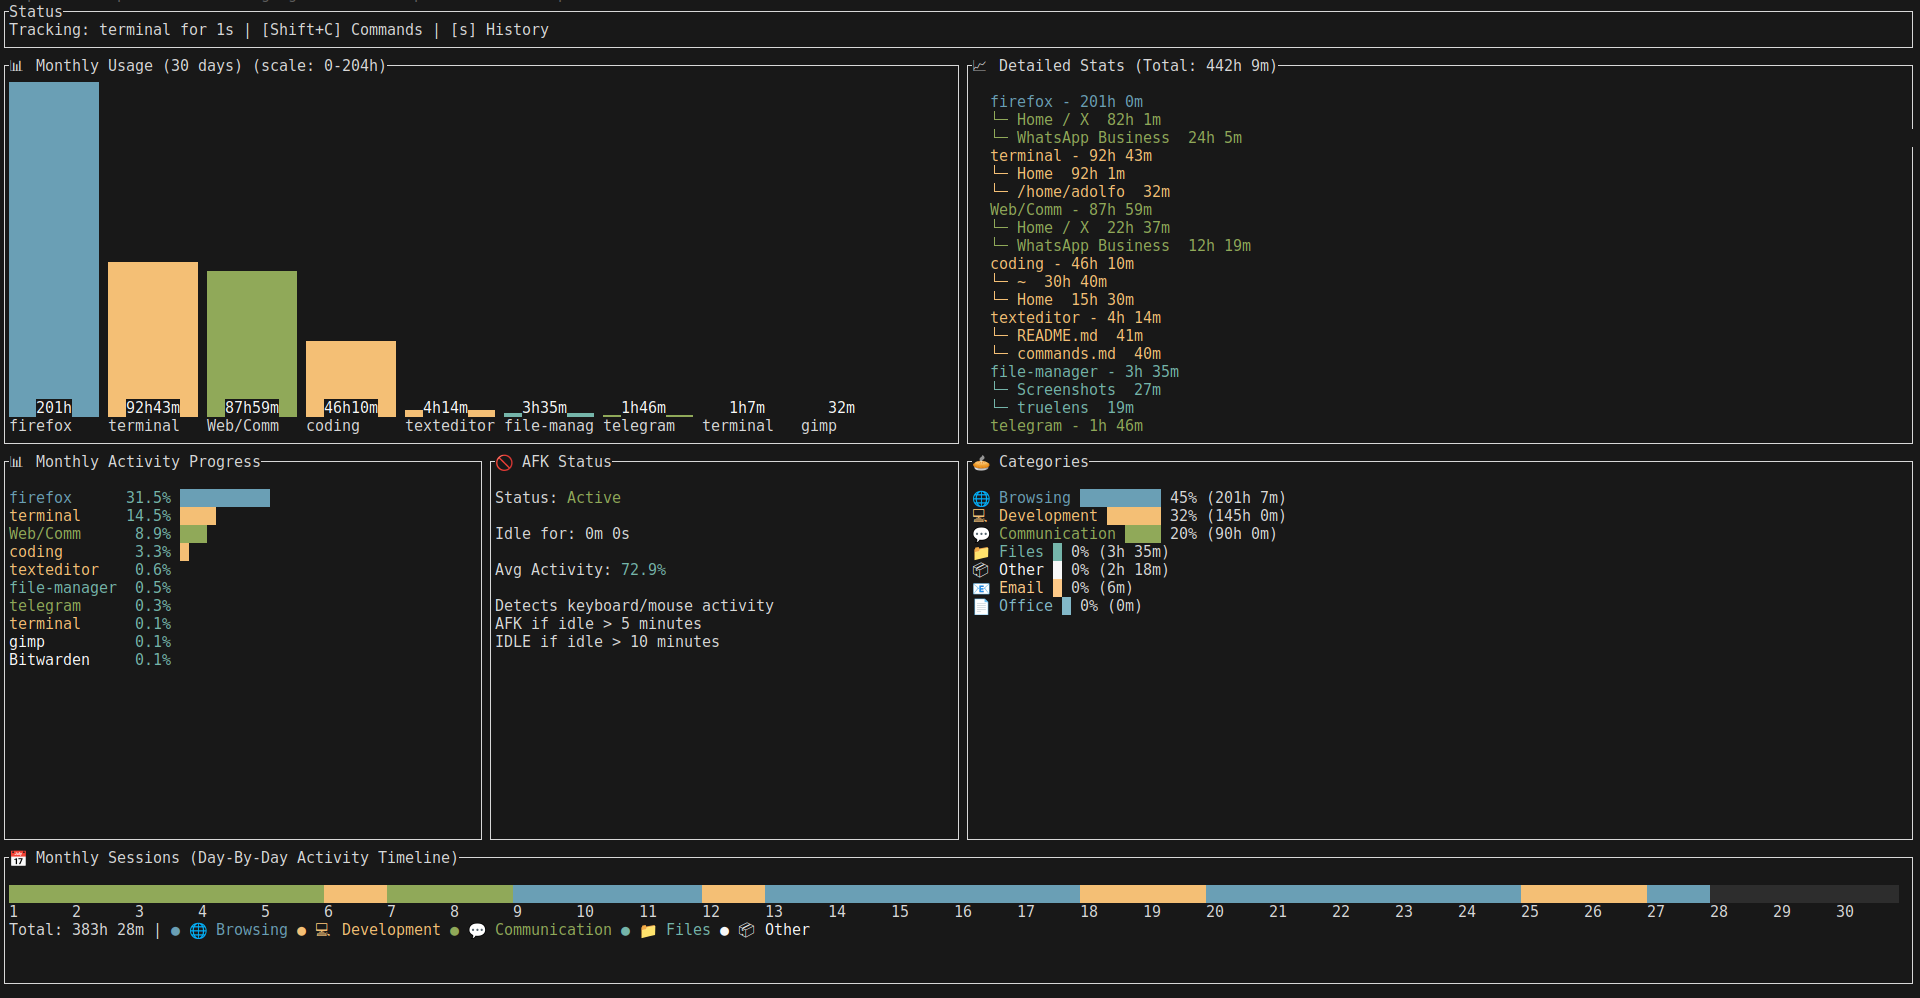
Task: Click the Monthly Activity Progress chart icon
Action: click(x=16, y=462)
